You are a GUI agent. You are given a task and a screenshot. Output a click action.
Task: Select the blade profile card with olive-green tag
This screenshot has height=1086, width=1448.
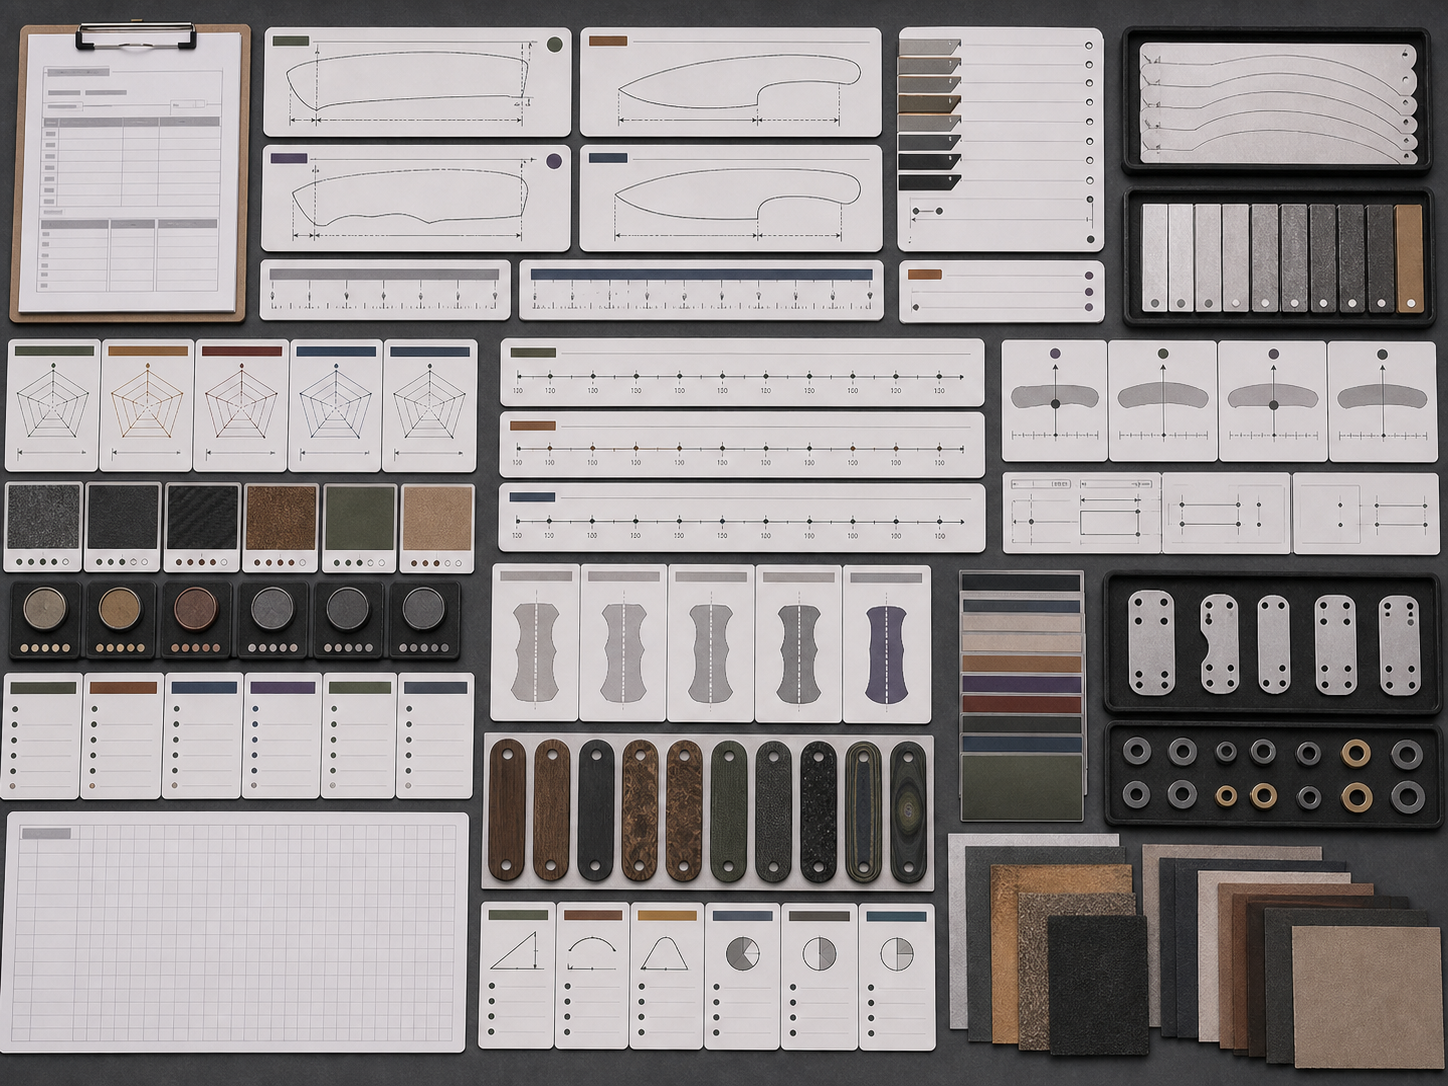coord(417,82)
